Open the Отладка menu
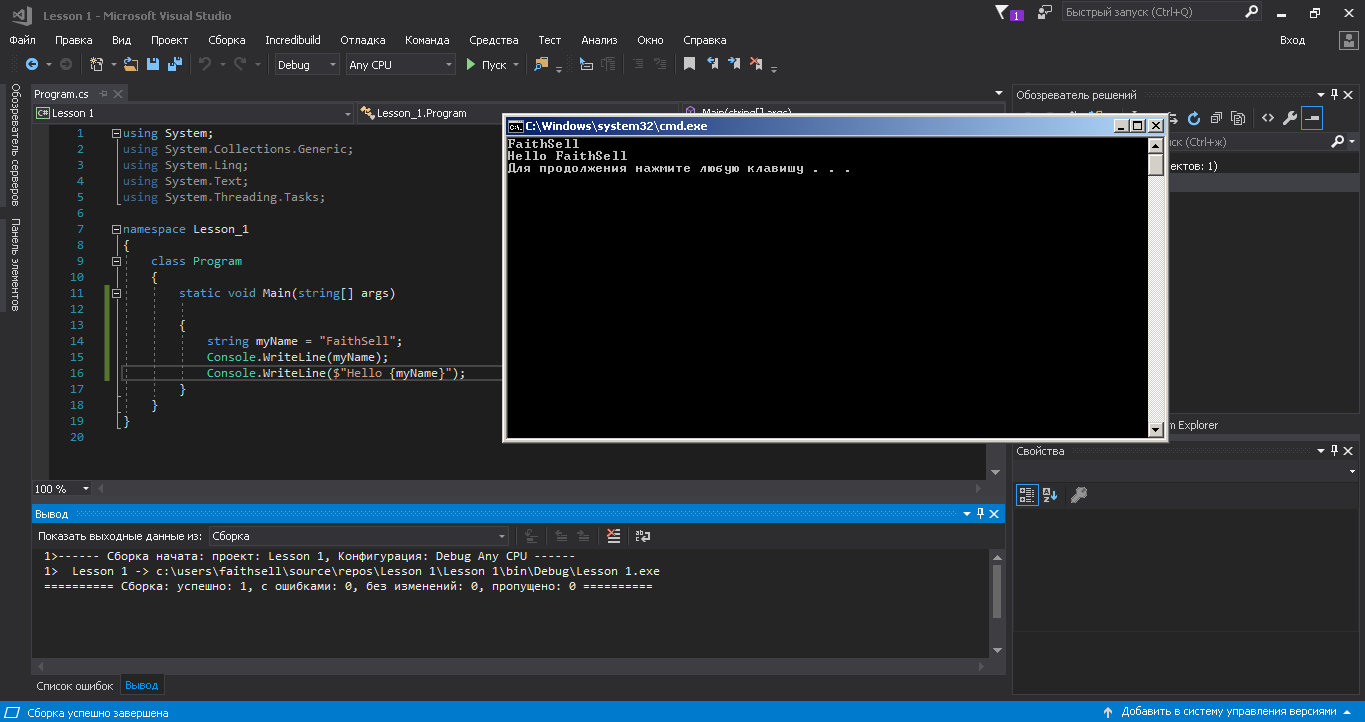 [362, 40]
